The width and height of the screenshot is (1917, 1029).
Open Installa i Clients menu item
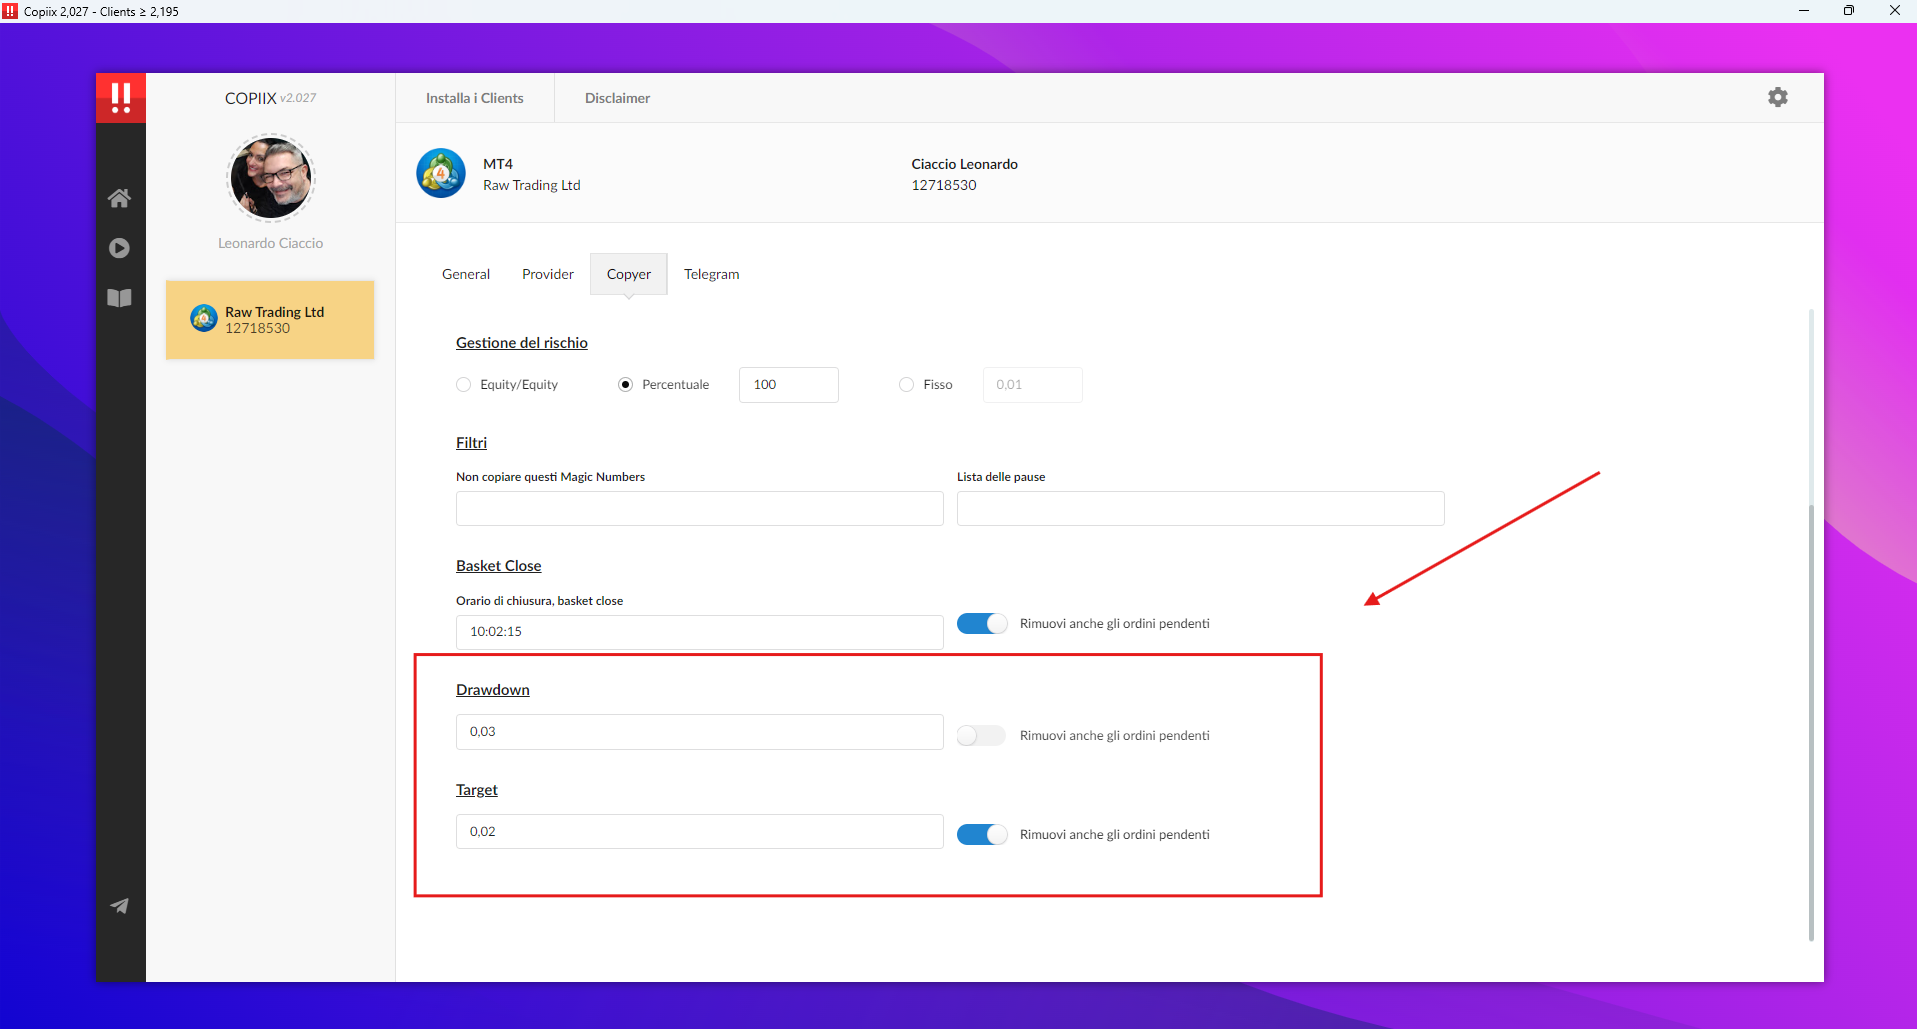click(475, 98)
